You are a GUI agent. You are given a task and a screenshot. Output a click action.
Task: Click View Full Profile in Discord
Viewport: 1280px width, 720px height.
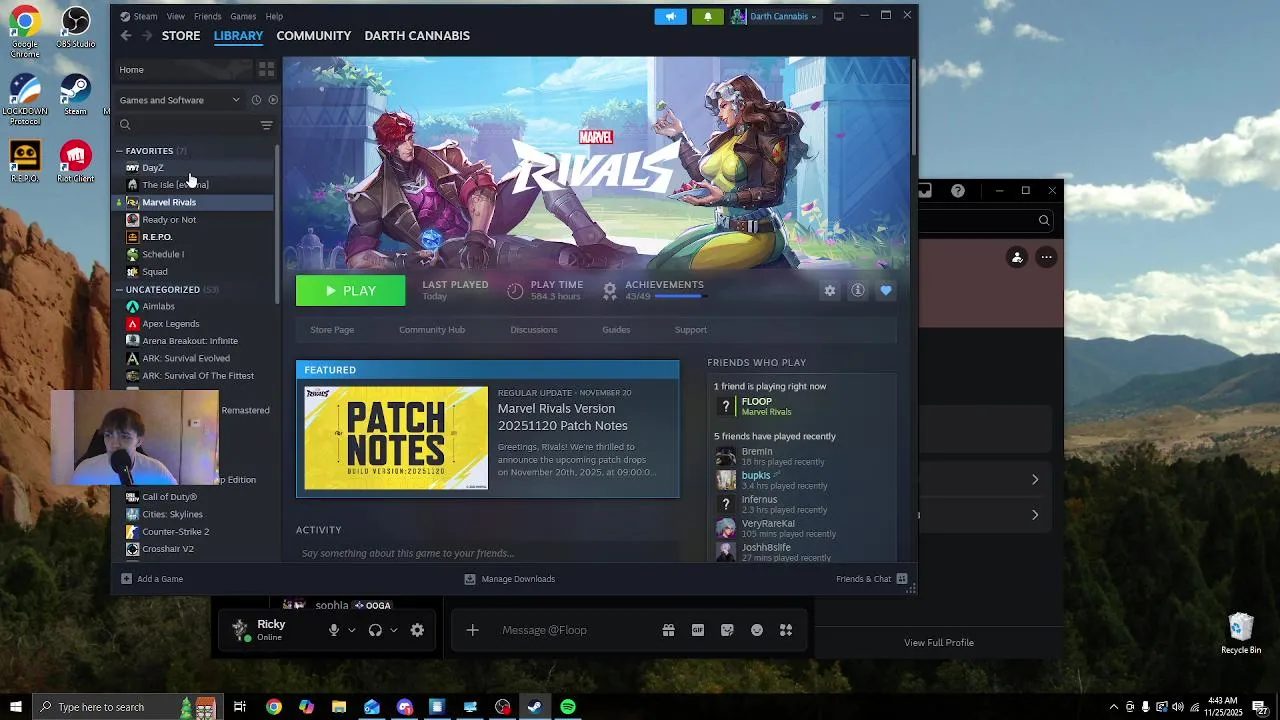pyautogui.click(x=939, y=643)
